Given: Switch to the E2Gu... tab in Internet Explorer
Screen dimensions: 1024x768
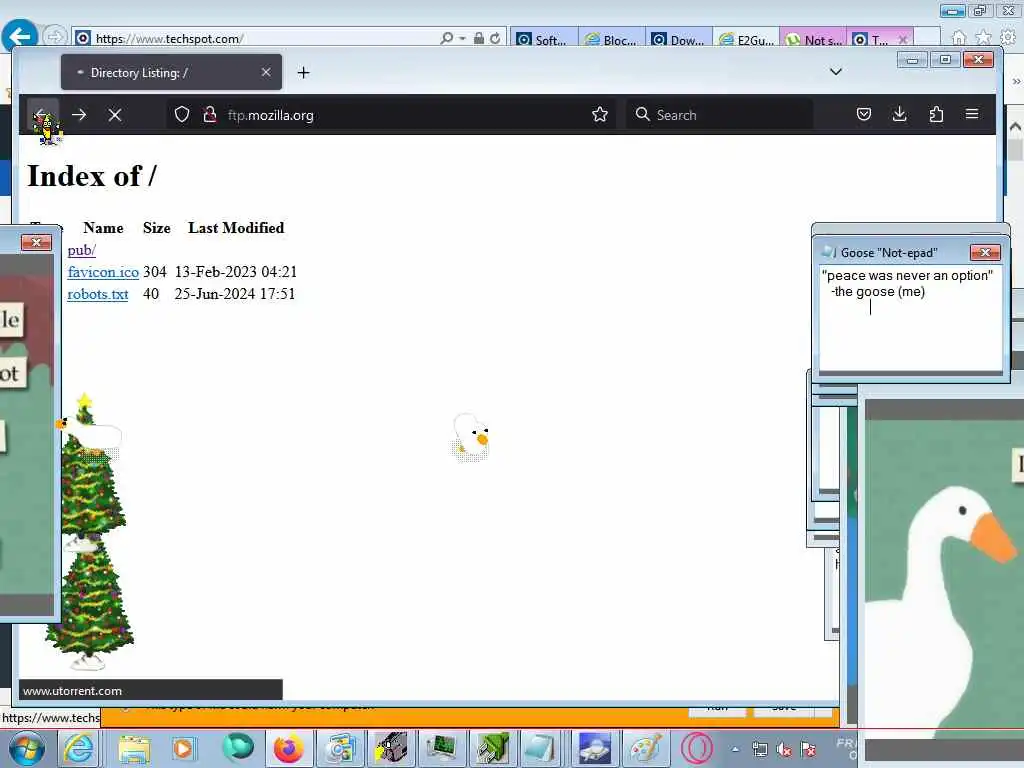Looking at the screenshot, I should [748, 39].
